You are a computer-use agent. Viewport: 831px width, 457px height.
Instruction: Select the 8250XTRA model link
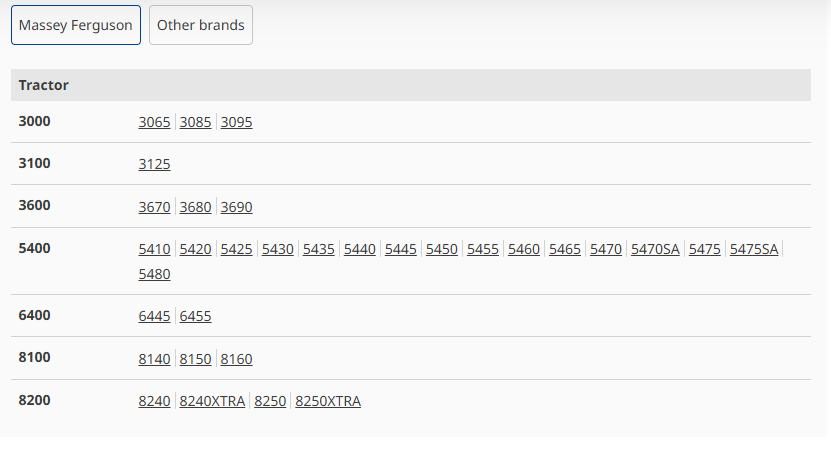click(328, 402)
